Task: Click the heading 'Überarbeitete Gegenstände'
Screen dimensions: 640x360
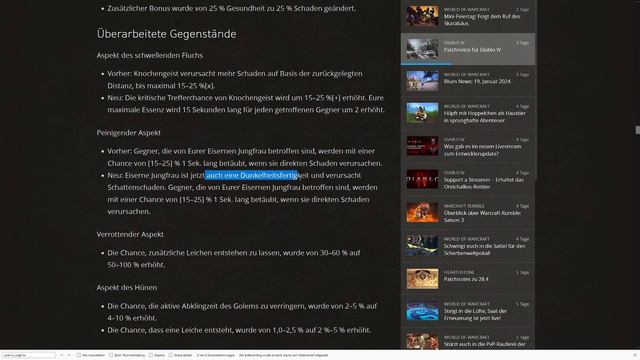Action: pos(166,33)
